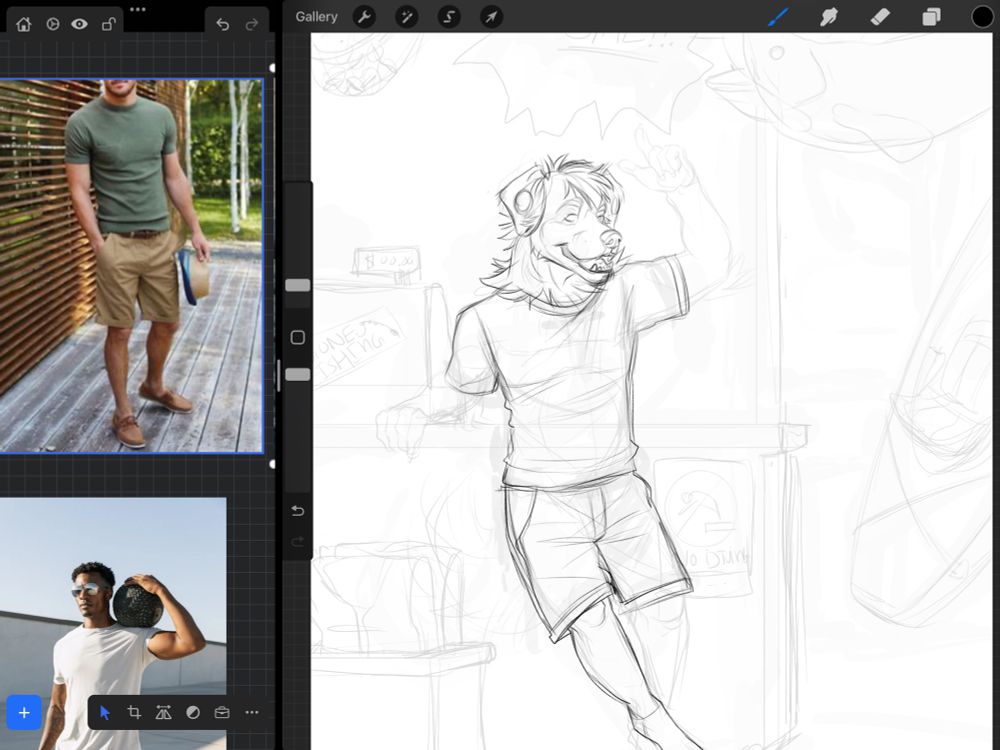Image resolution: width=1000 pixels, height=750 pixels.
Task: Open the black active color swatch
Action: [982, 17]
